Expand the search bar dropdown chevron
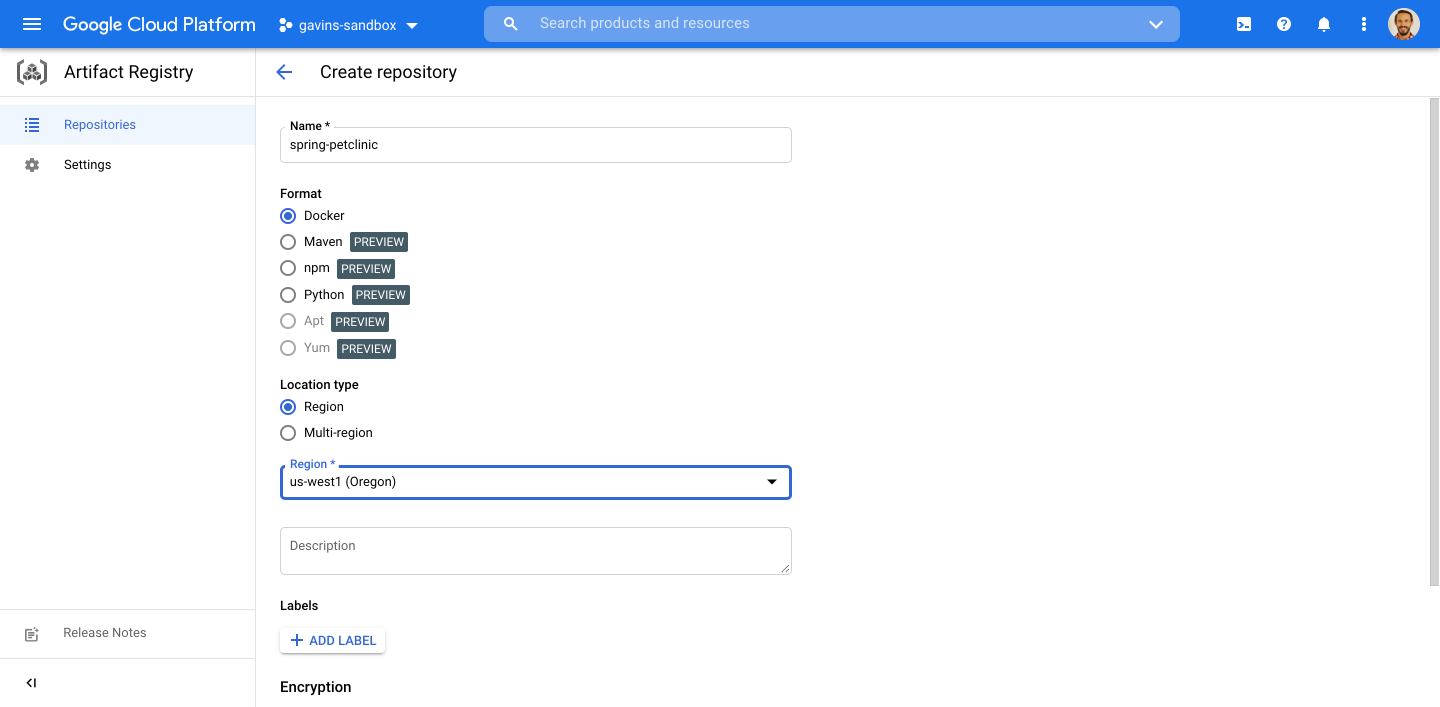The height and width of the screenshot is (707, 1440). 1156,24
